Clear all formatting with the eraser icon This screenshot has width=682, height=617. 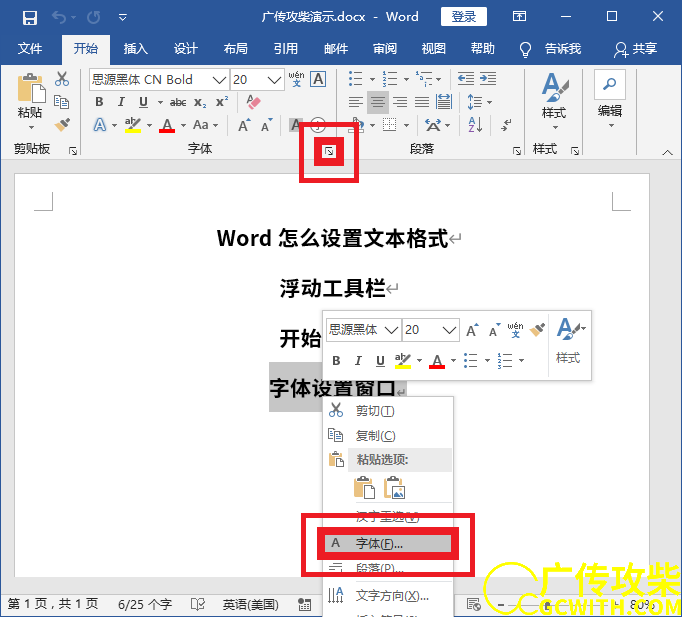253,102
